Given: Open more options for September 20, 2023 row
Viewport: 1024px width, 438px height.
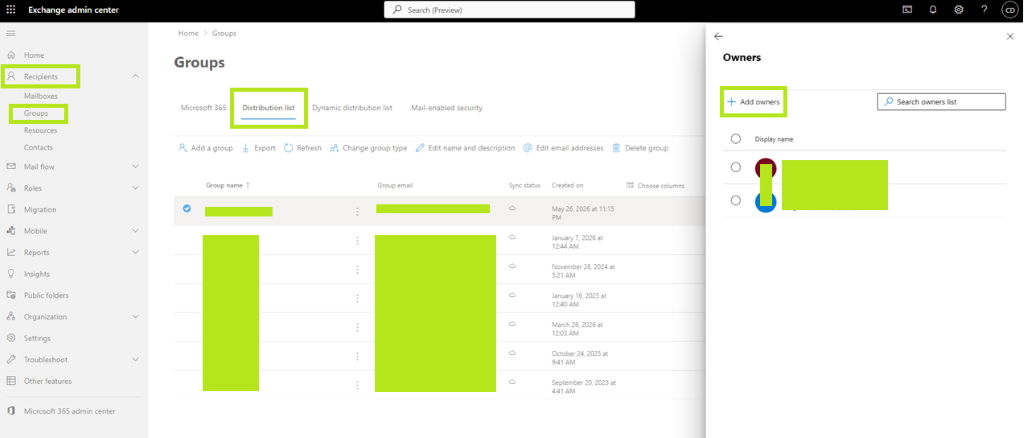Looking at the screenshot, I should pyautogui.click(x=357, y=385).
